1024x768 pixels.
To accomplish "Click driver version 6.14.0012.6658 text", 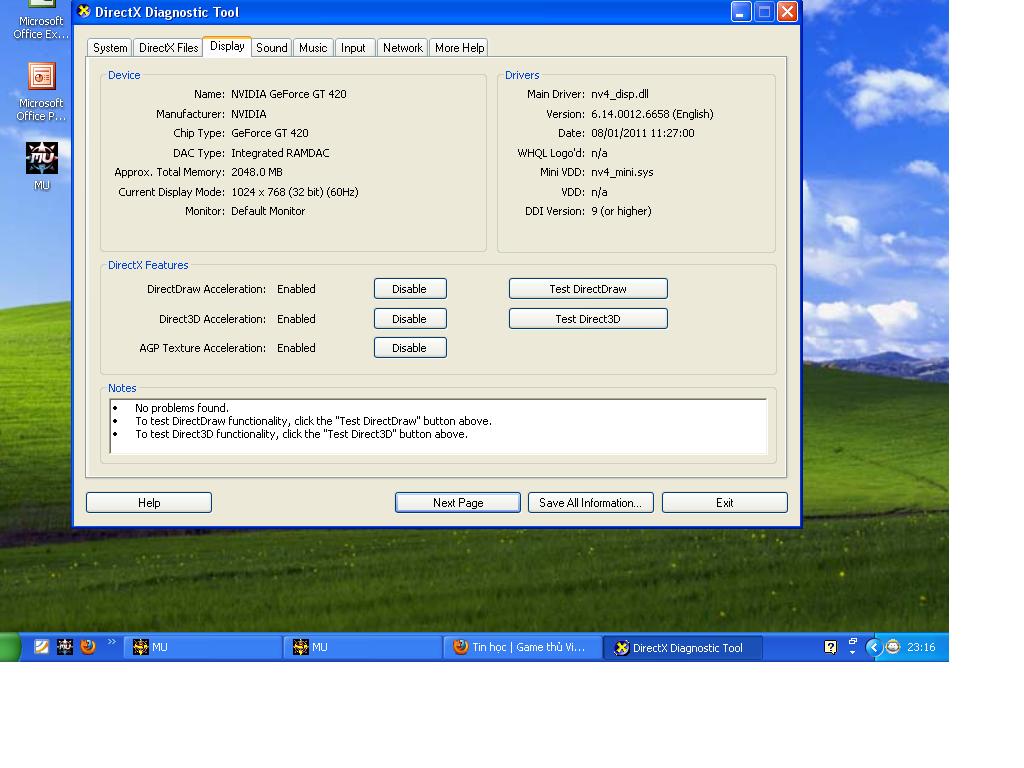I will tap(652, 114).
